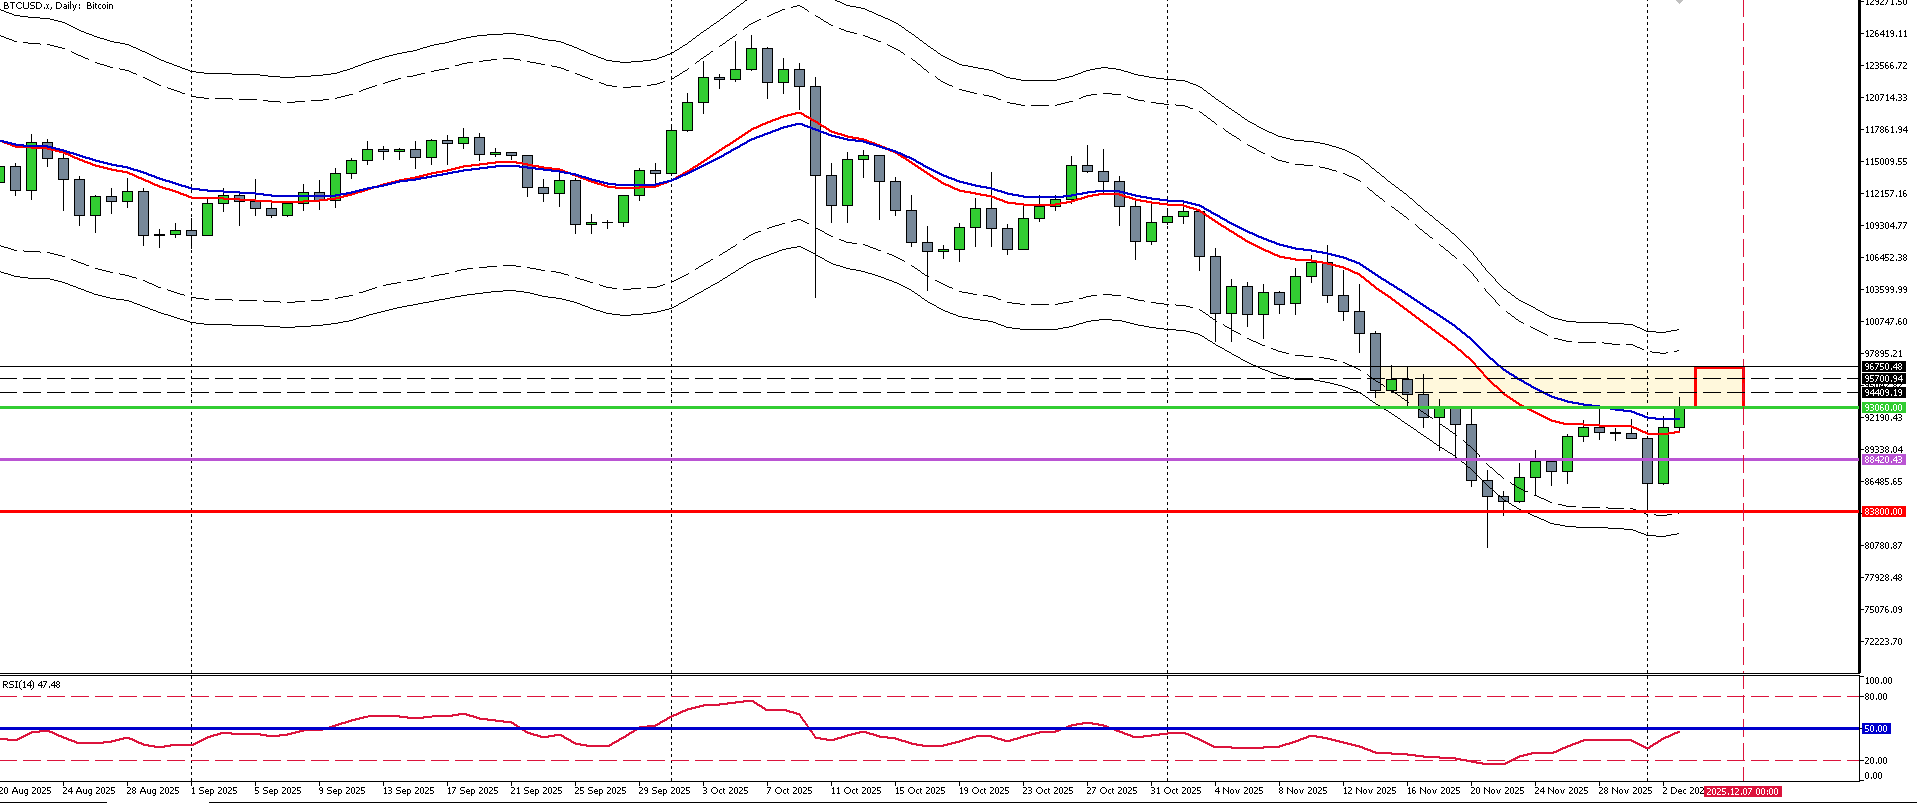Image resolution: width=1917 pixels, height=803 pixels.
Task: Click the 1 Sep 2025 date label
Action: [x=213, y=791]
